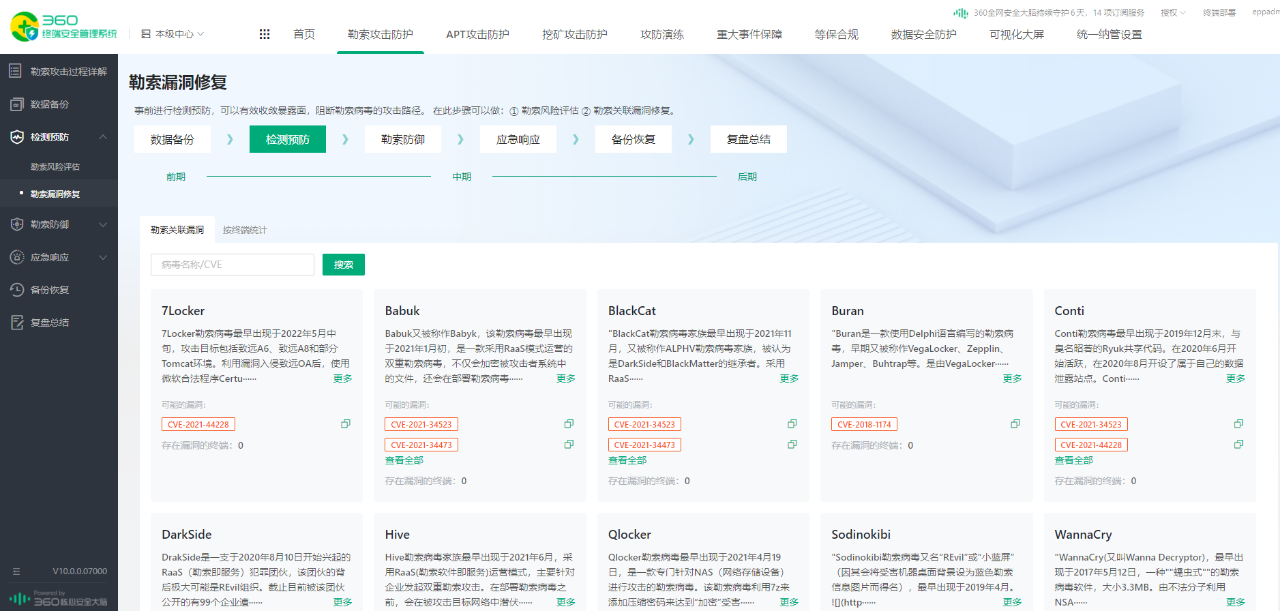Open 首页 in top navigation

click(304, 34)
